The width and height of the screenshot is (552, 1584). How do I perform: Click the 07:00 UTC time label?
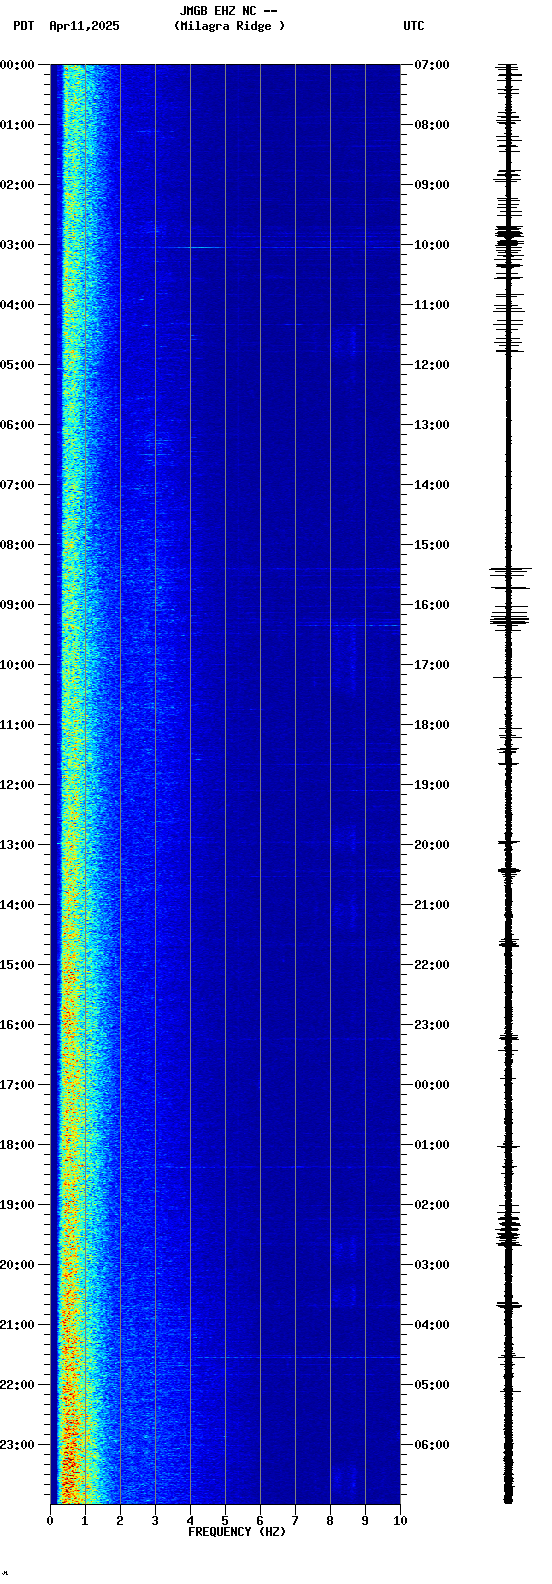pos(432,65)
